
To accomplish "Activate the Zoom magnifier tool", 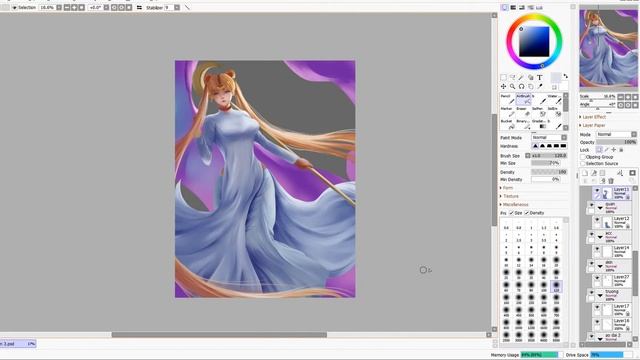I will point(512,87).
